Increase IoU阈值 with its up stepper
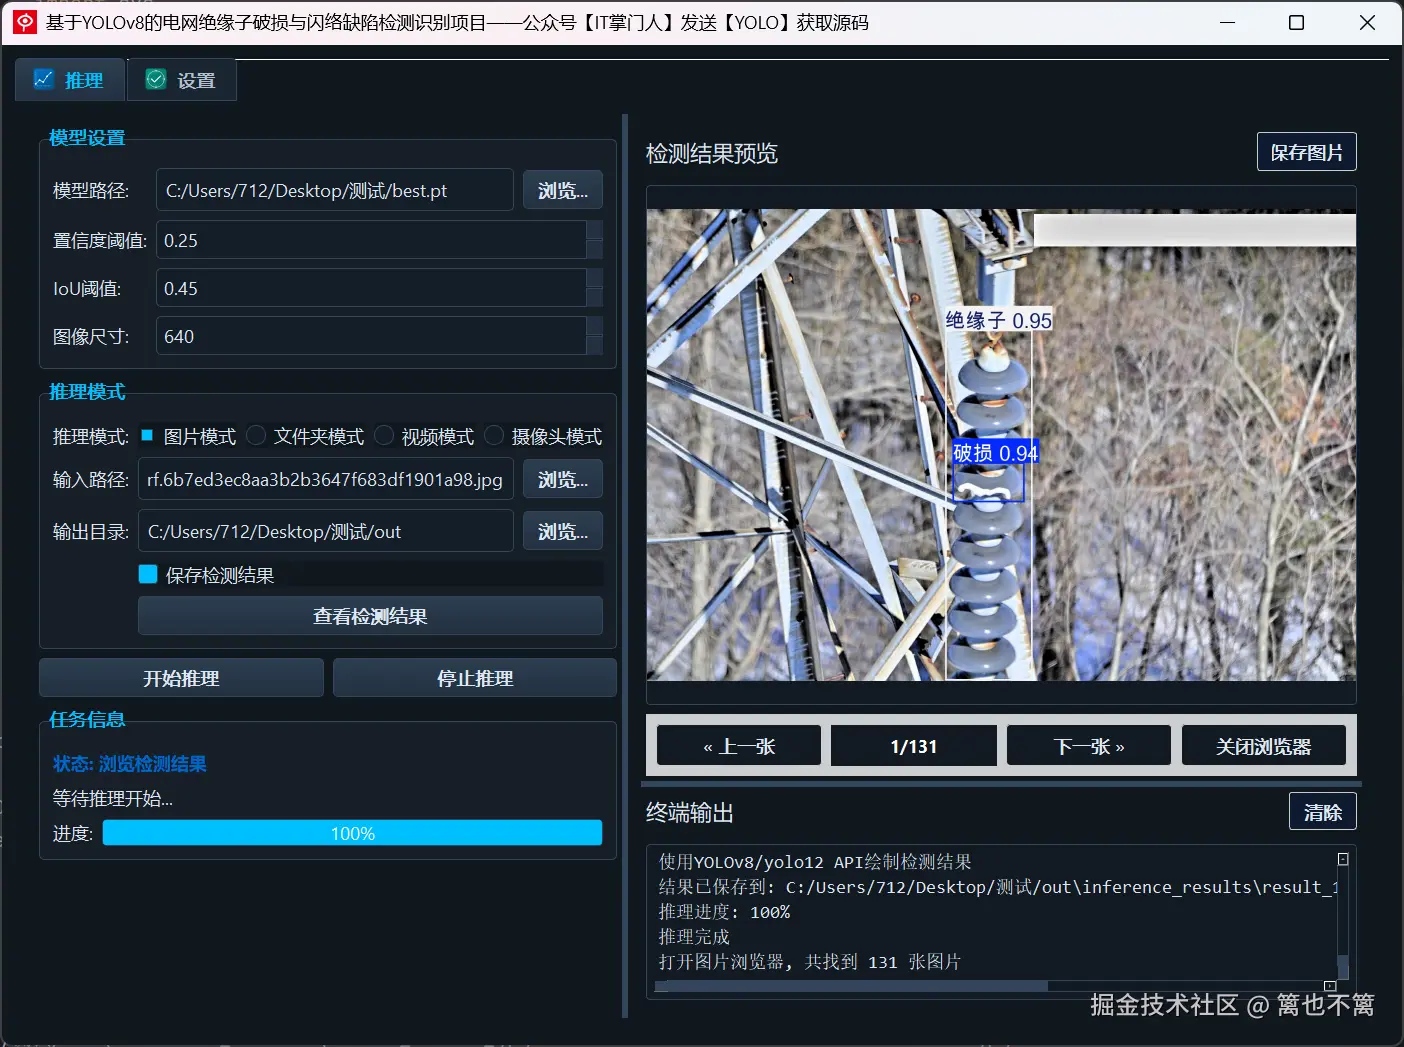 click(x=595, y=279)
